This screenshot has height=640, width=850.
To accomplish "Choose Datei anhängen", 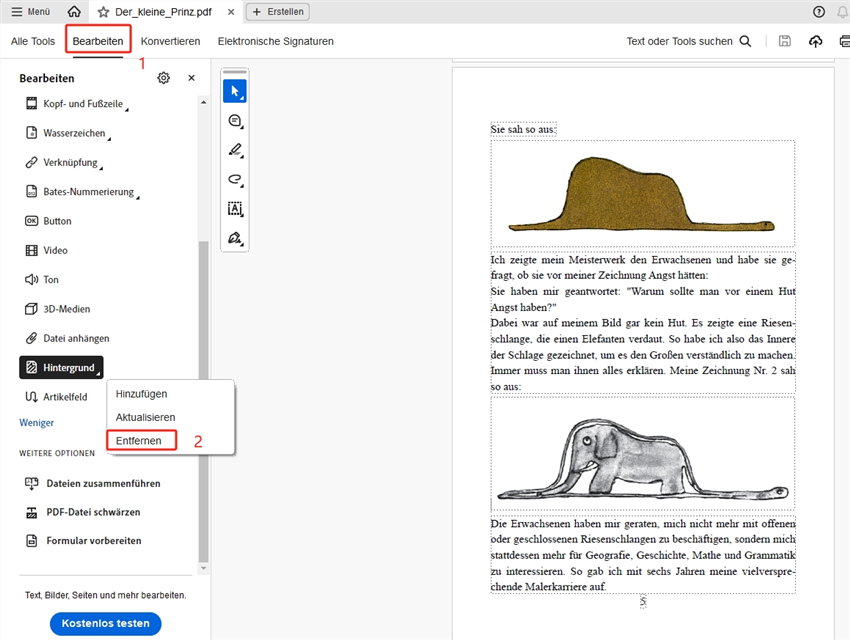I will (x=67, y=338).
